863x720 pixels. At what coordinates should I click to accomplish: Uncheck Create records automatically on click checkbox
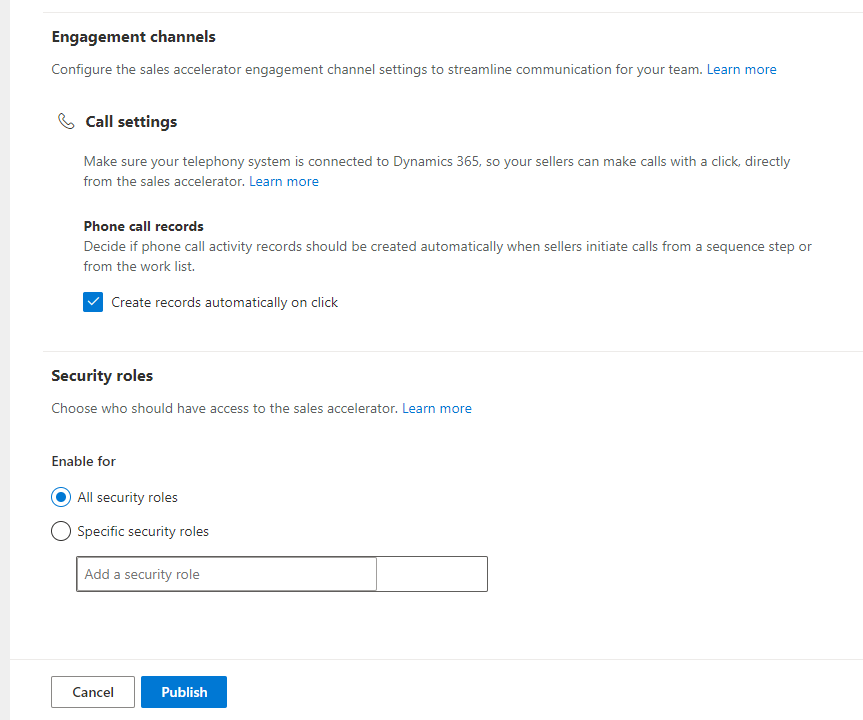93,302
